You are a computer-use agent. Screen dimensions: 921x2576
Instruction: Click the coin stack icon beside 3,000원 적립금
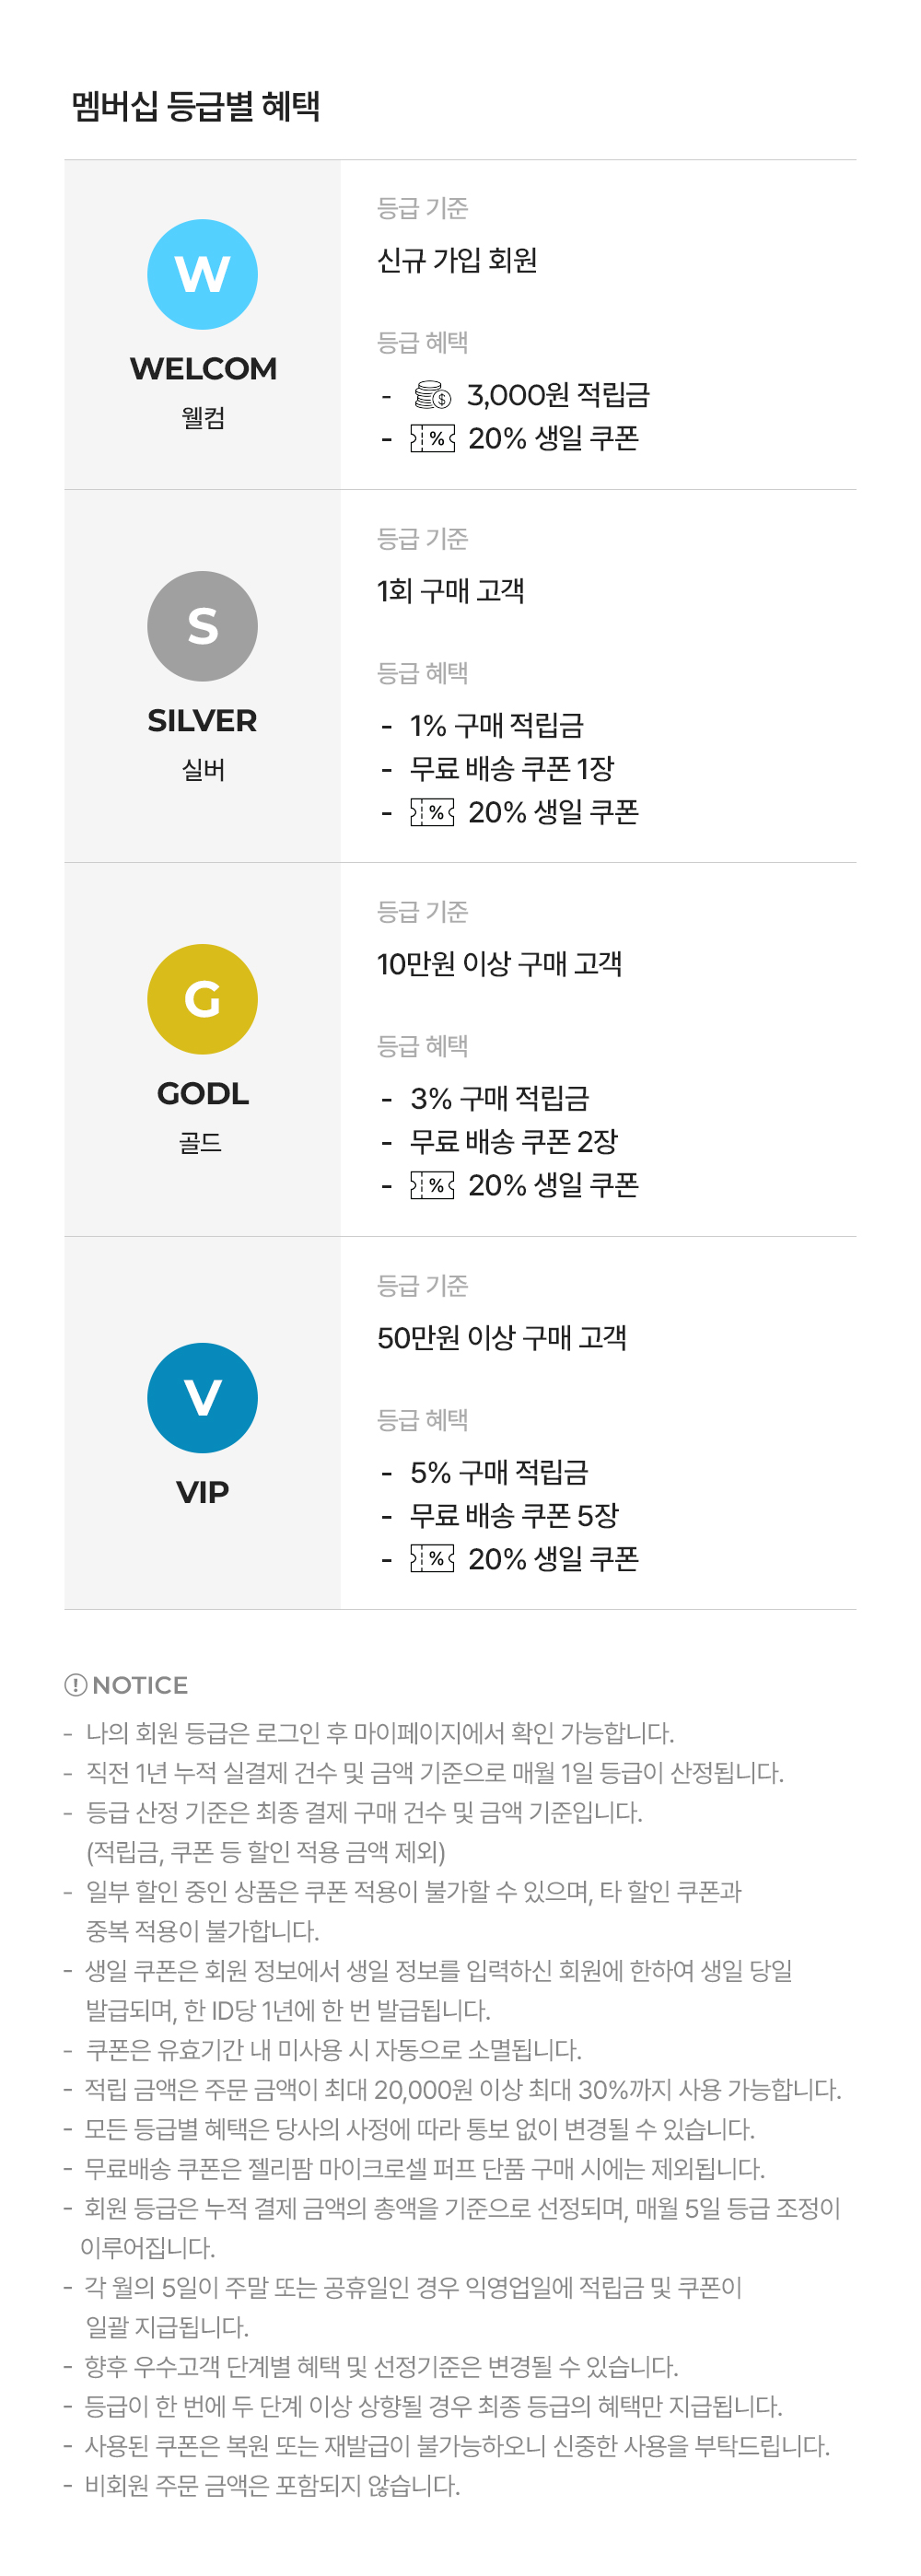(432, 395)
